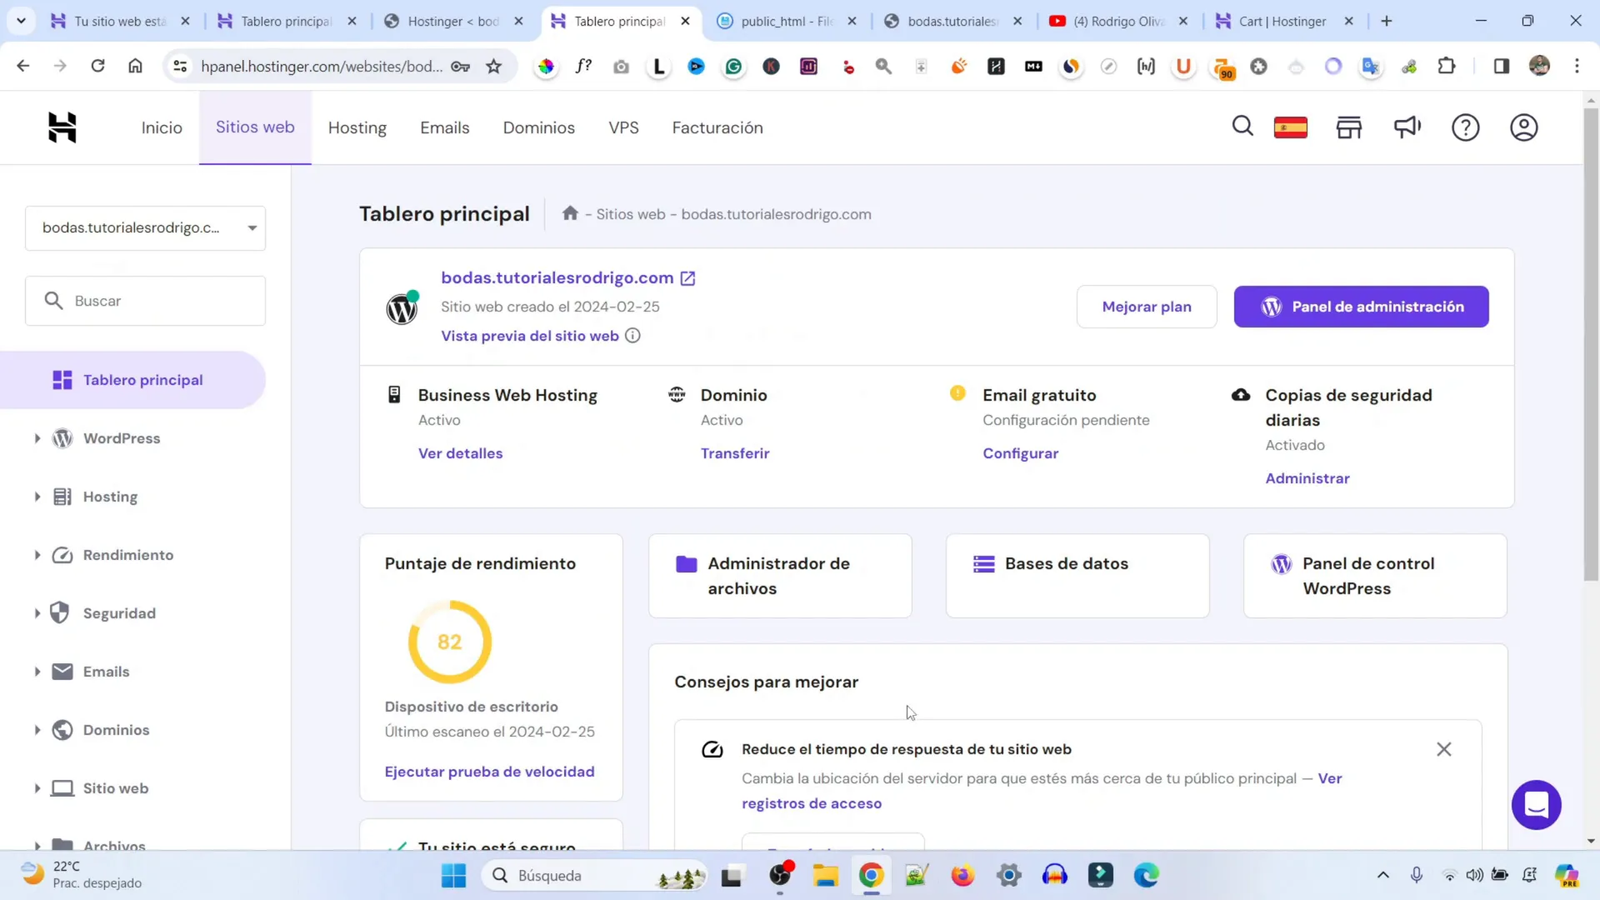Click the Panel de administración button

(x=1361, y=307)
